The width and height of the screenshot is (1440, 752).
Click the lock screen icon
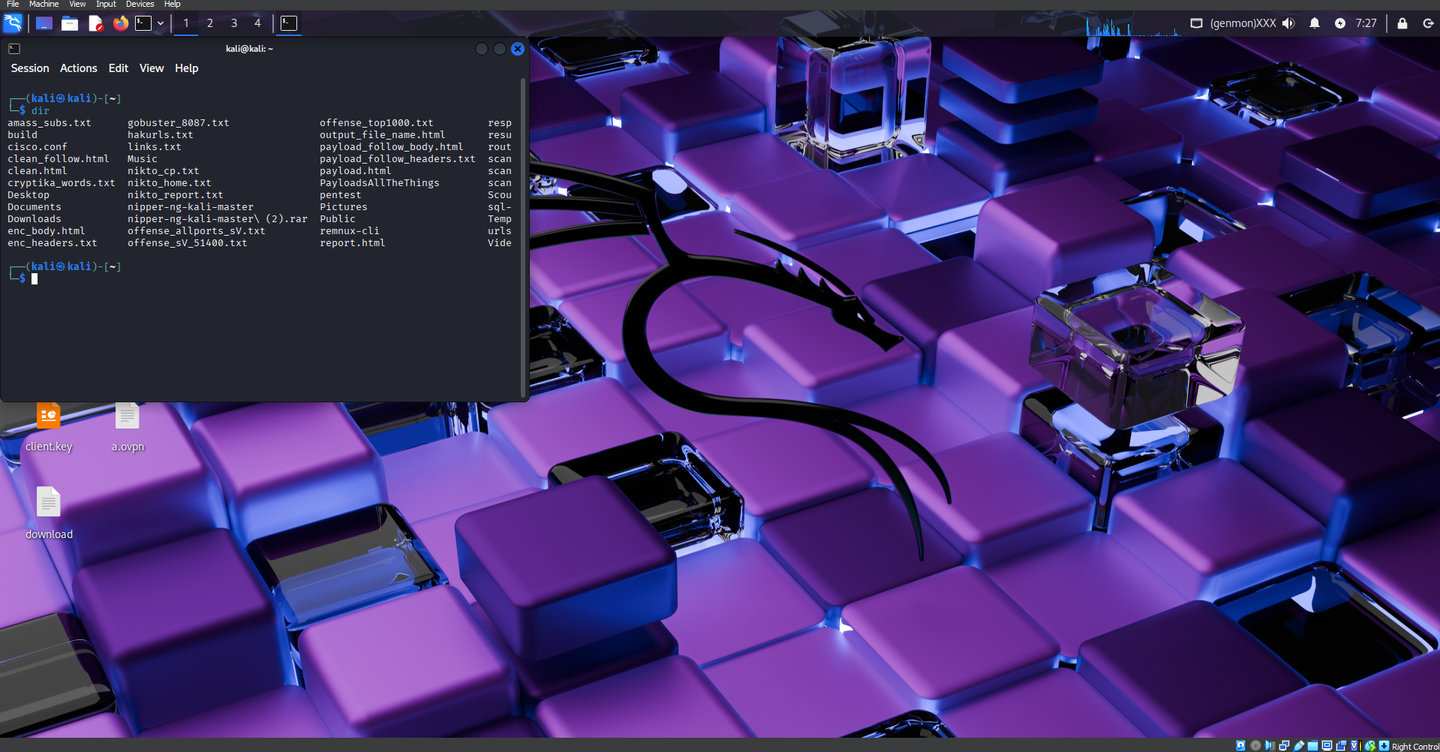[x=1402, y=23]
